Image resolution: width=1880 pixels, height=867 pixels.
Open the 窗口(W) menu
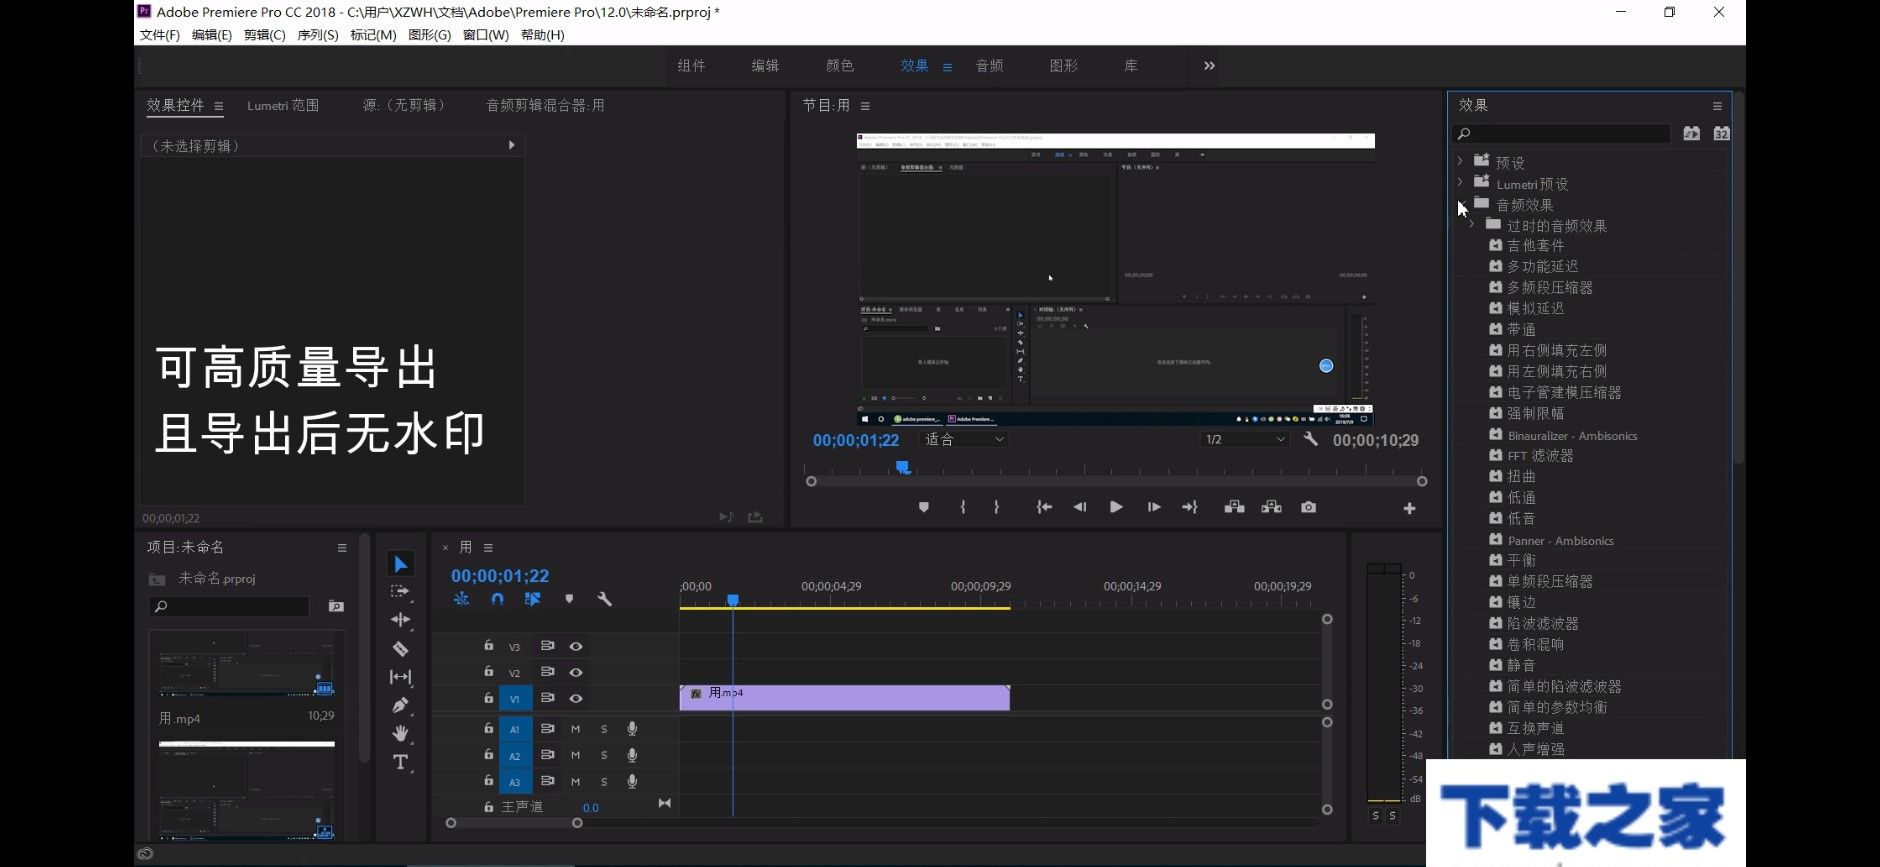(x=486, y=35)
